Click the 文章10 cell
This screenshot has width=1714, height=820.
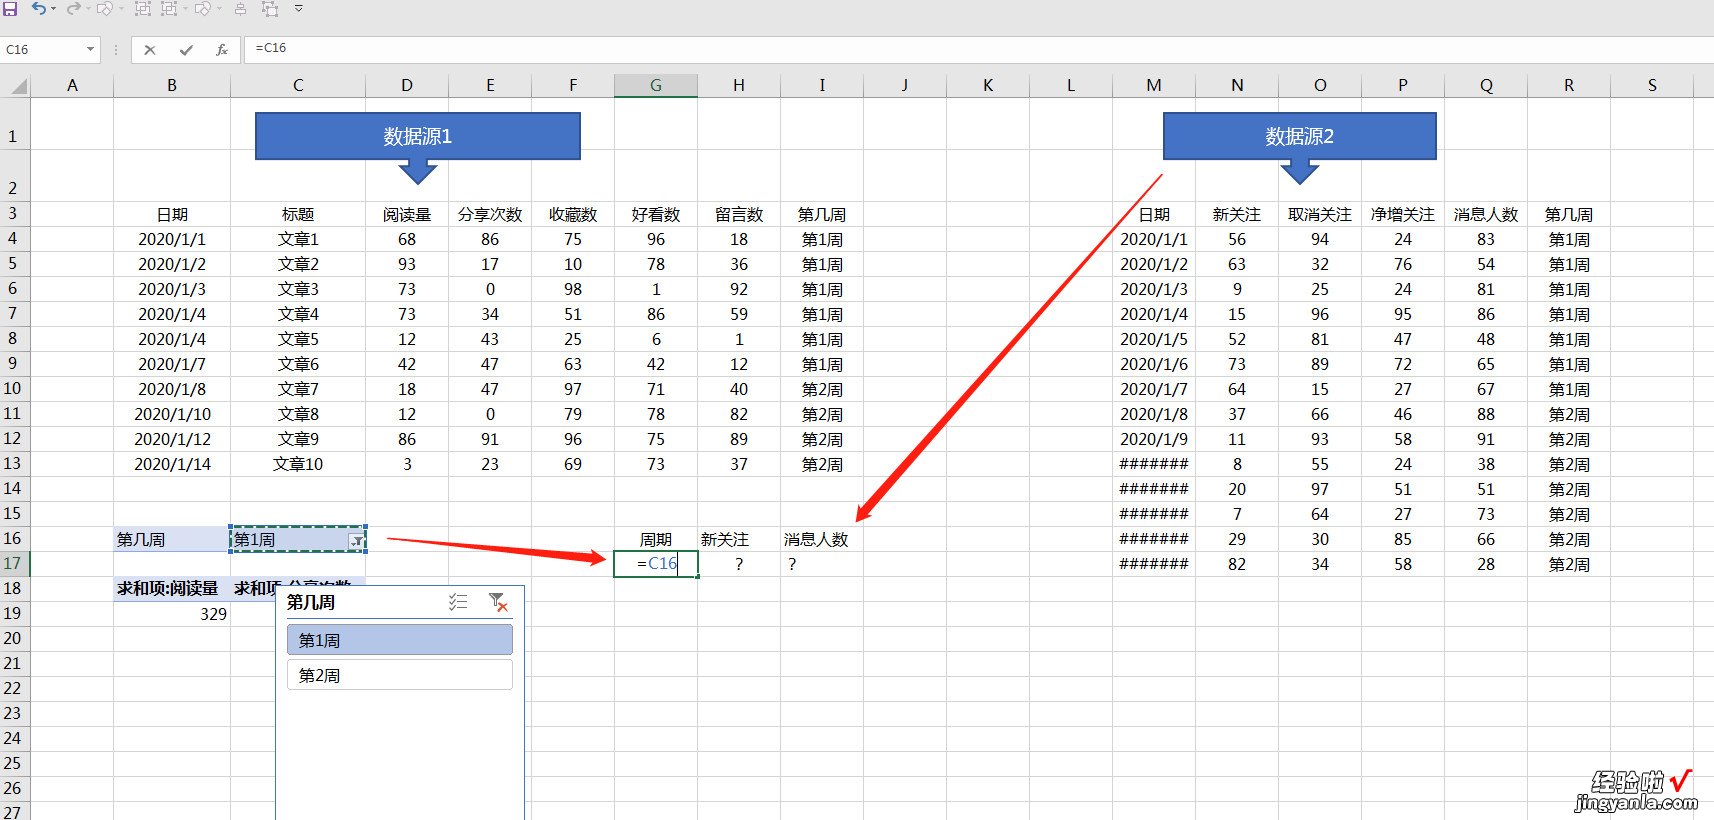click(x=298, y=465)
